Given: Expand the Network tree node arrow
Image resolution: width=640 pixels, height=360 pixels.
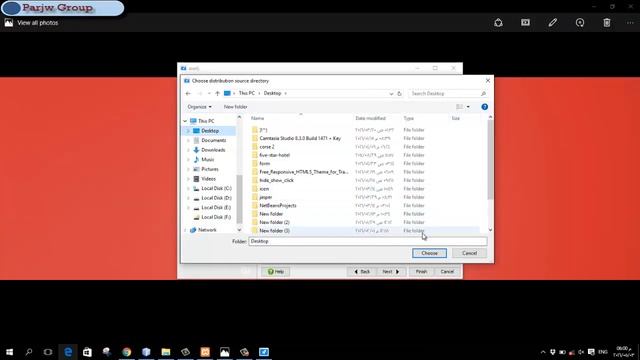Looking at the screenshot, I should point(185,230).
